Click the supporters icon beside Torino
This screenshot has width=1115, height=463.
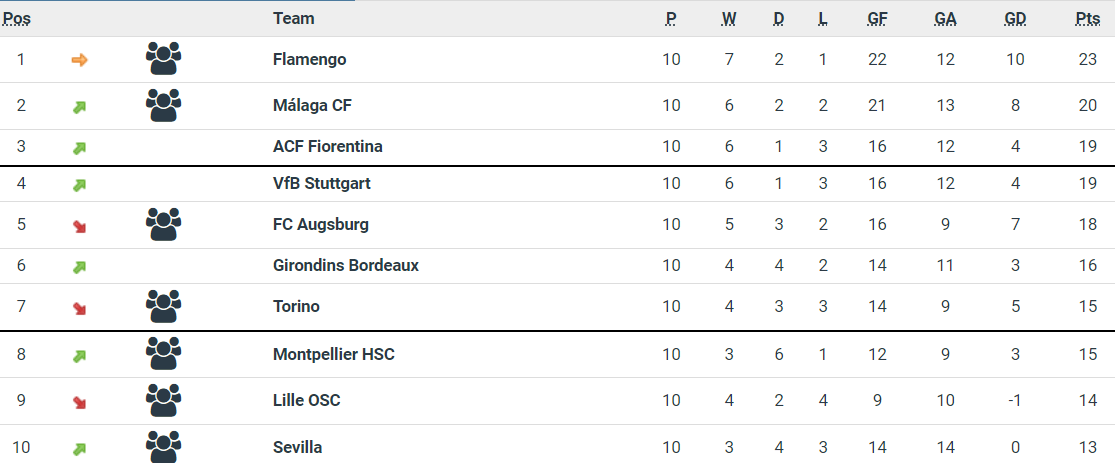pyautogui.click(x=163, y=306)
